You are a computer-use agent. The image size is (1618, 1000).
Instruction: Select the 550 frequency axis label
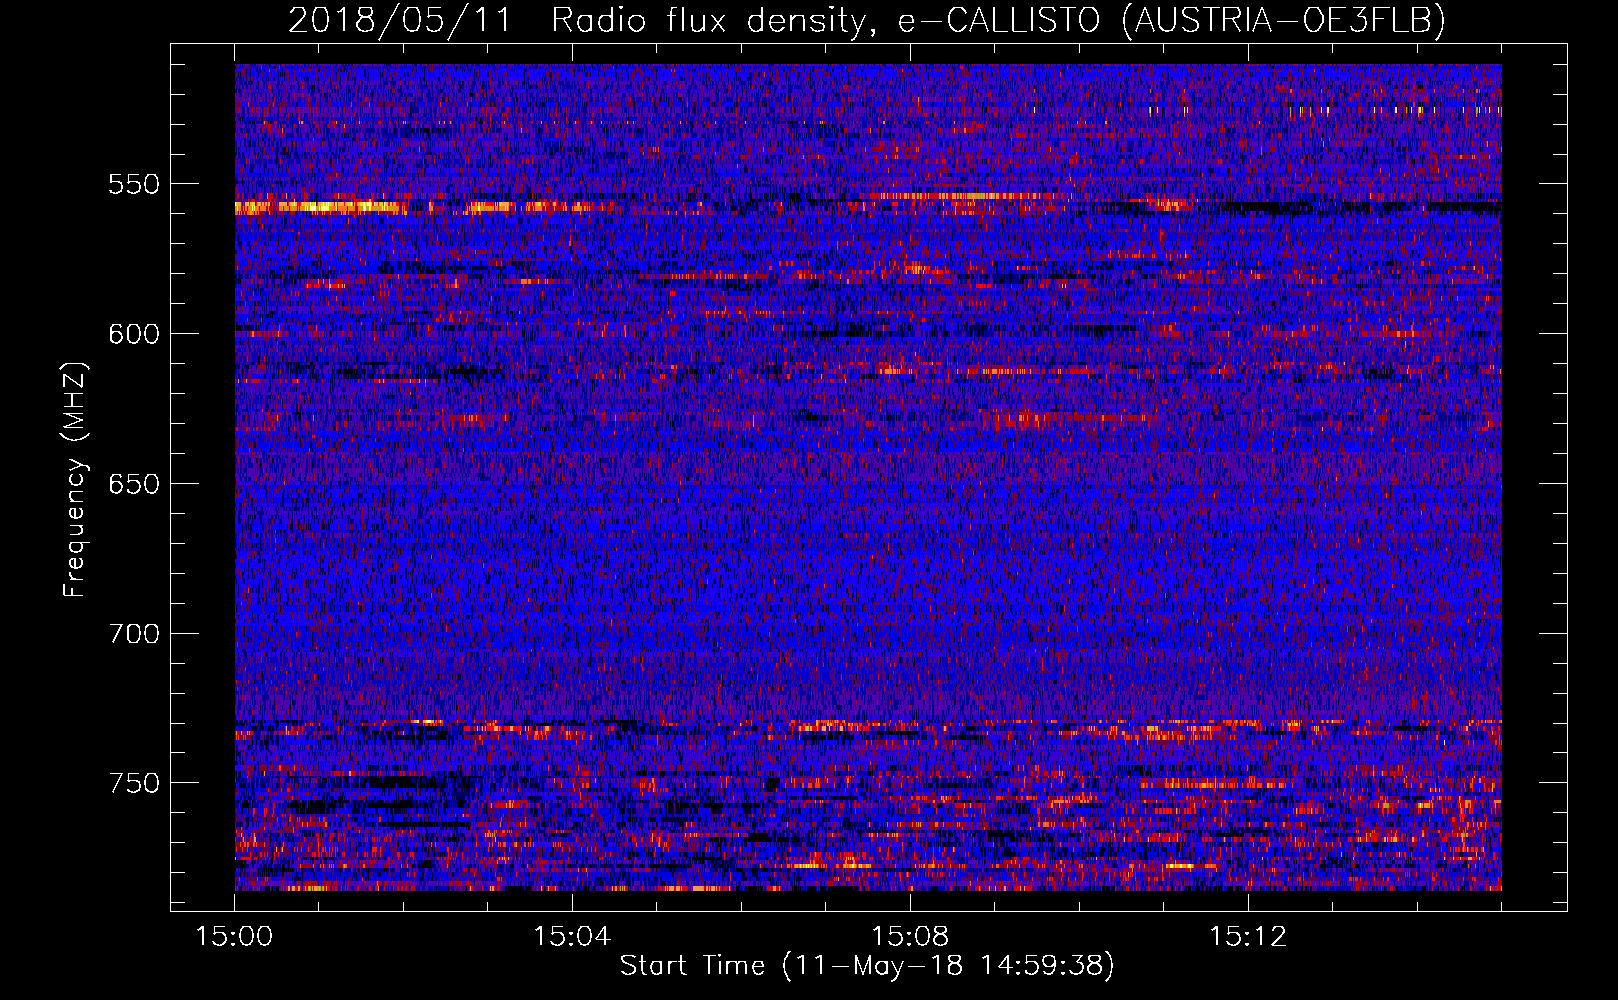[x=134, y=184]
